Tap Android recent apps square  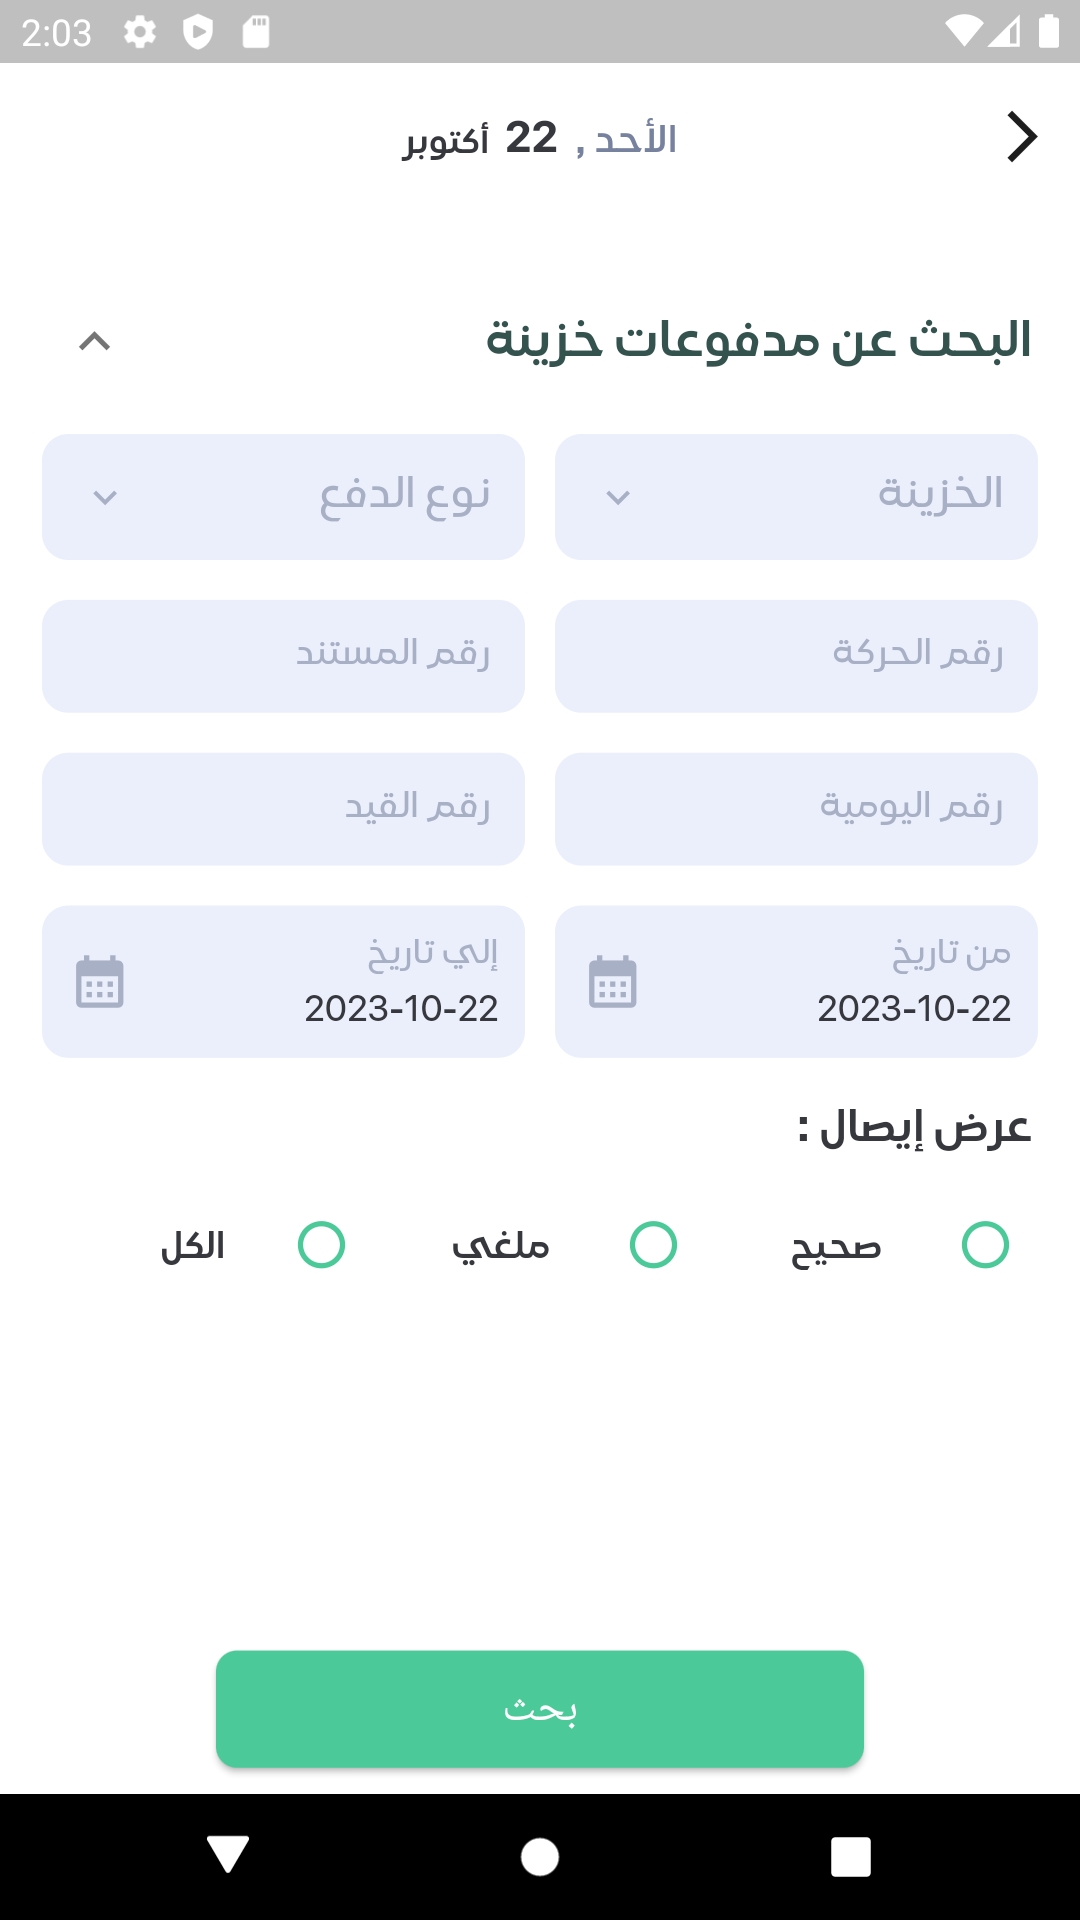coord(850,1857)
